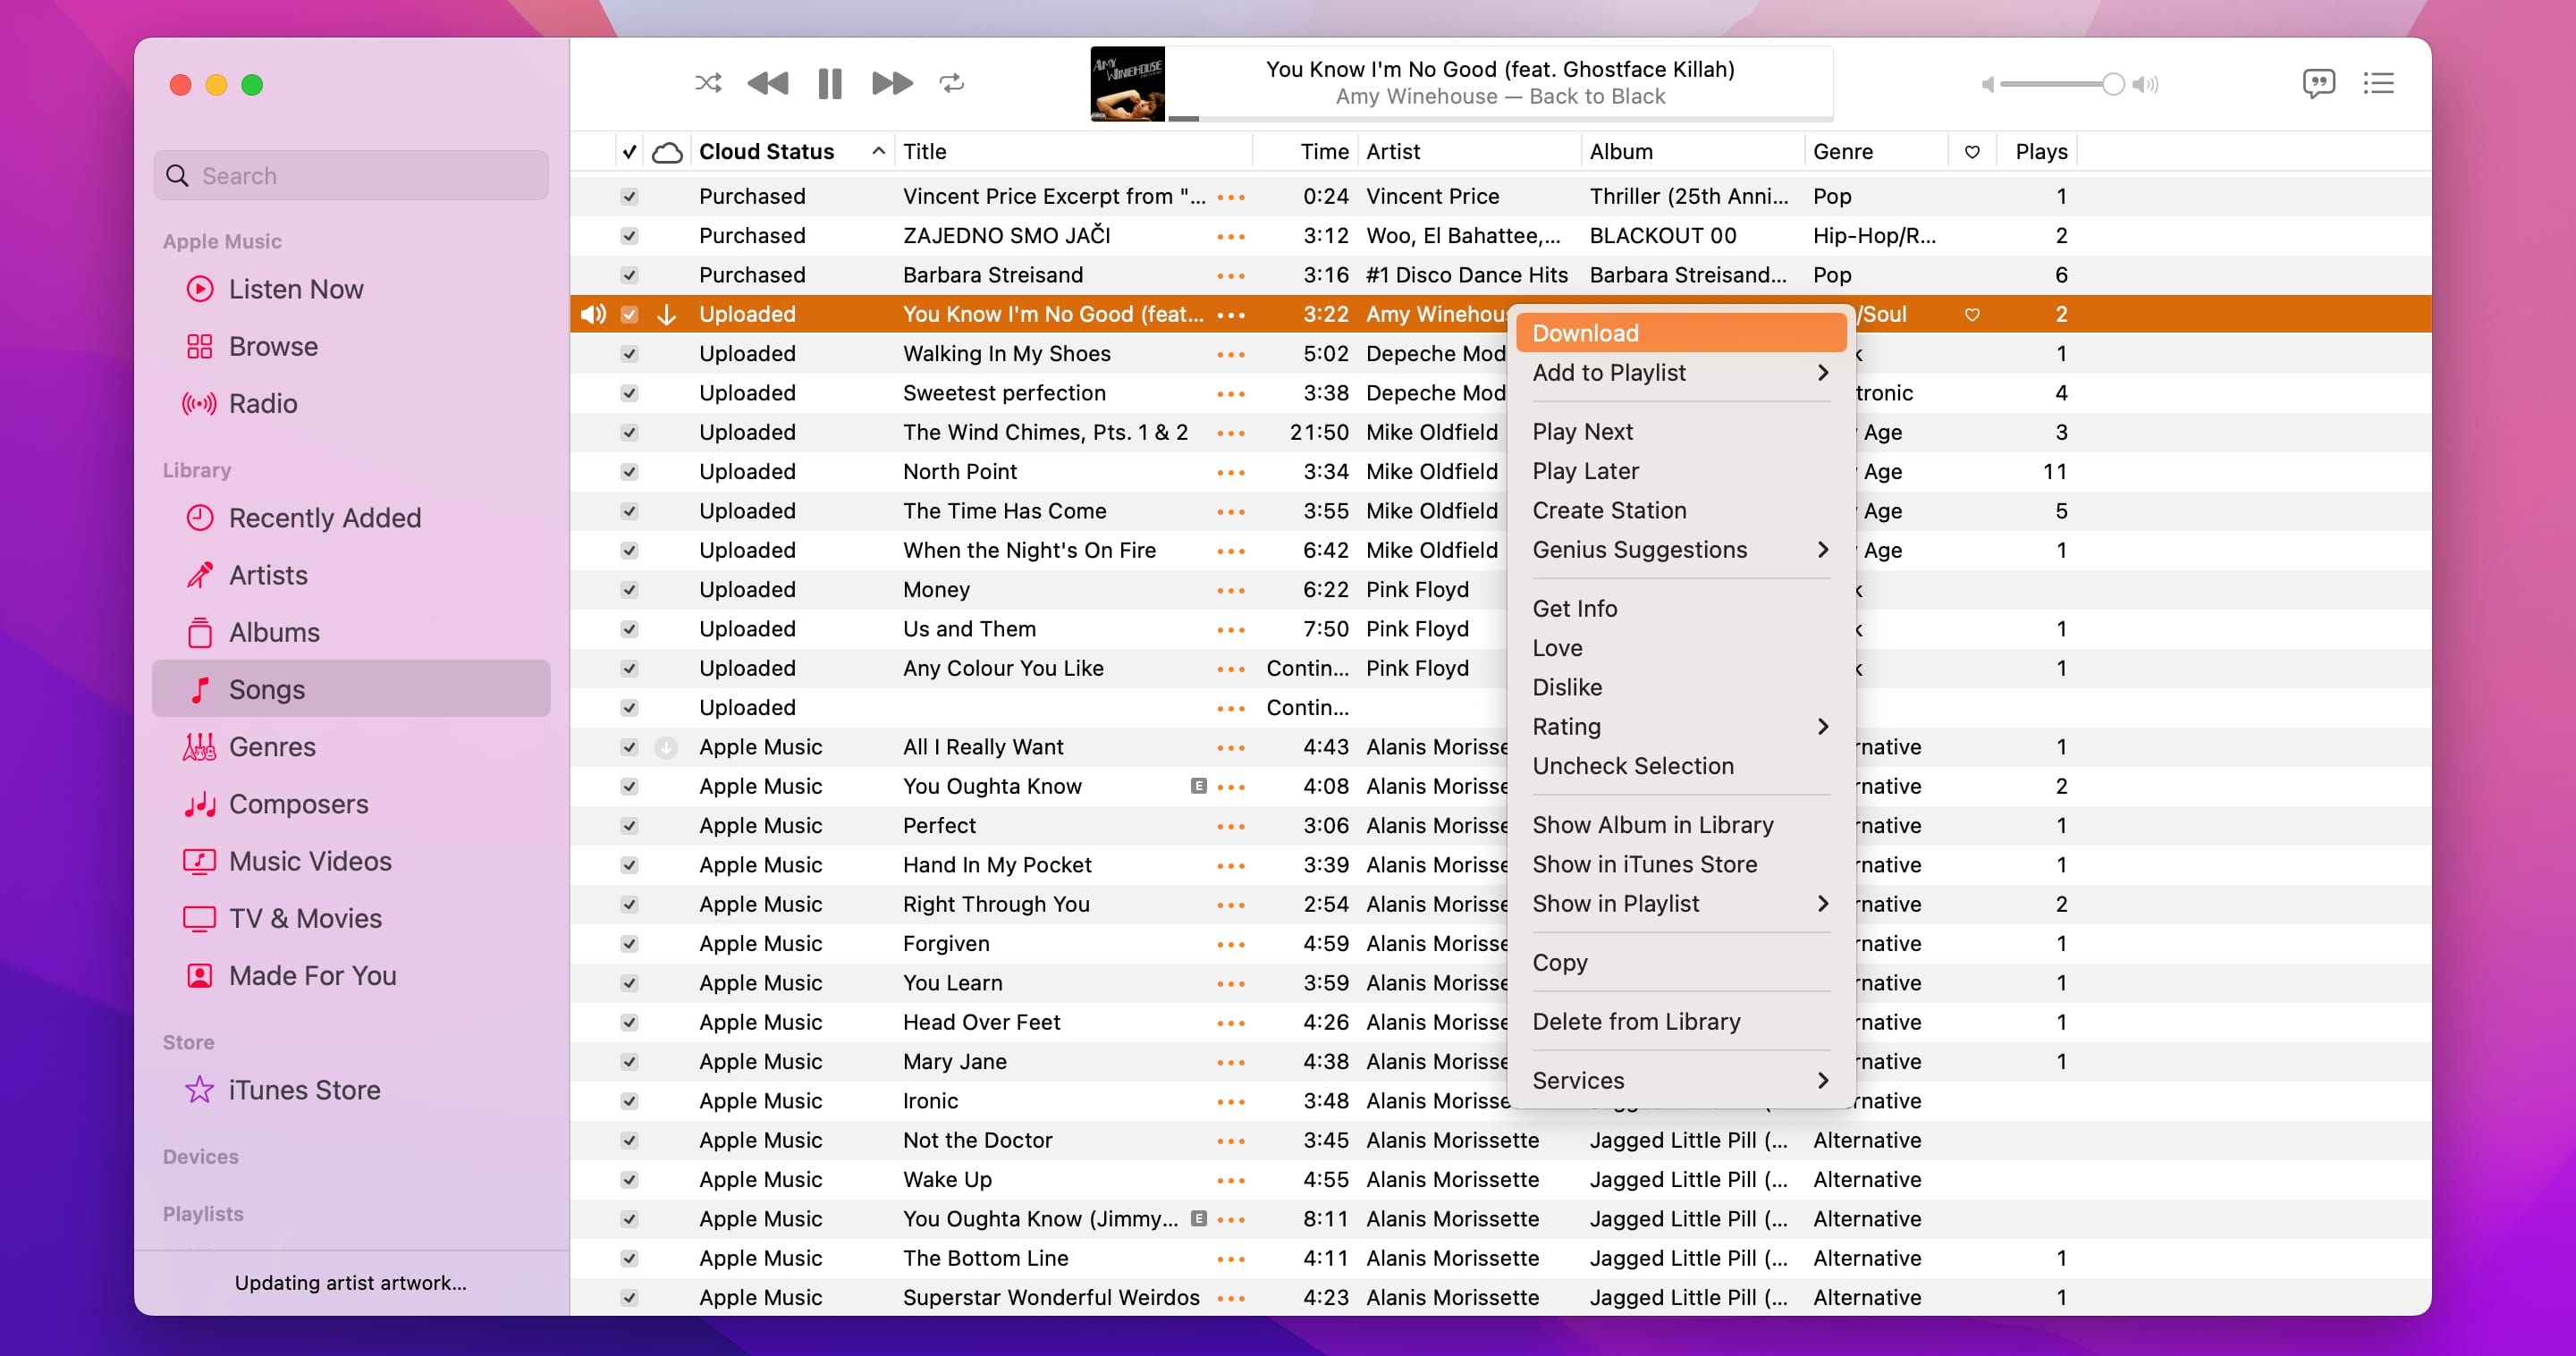Toggle checkbox for the Money track
The width and height of the screenshot is (2576, 1356).
[629, 590]
